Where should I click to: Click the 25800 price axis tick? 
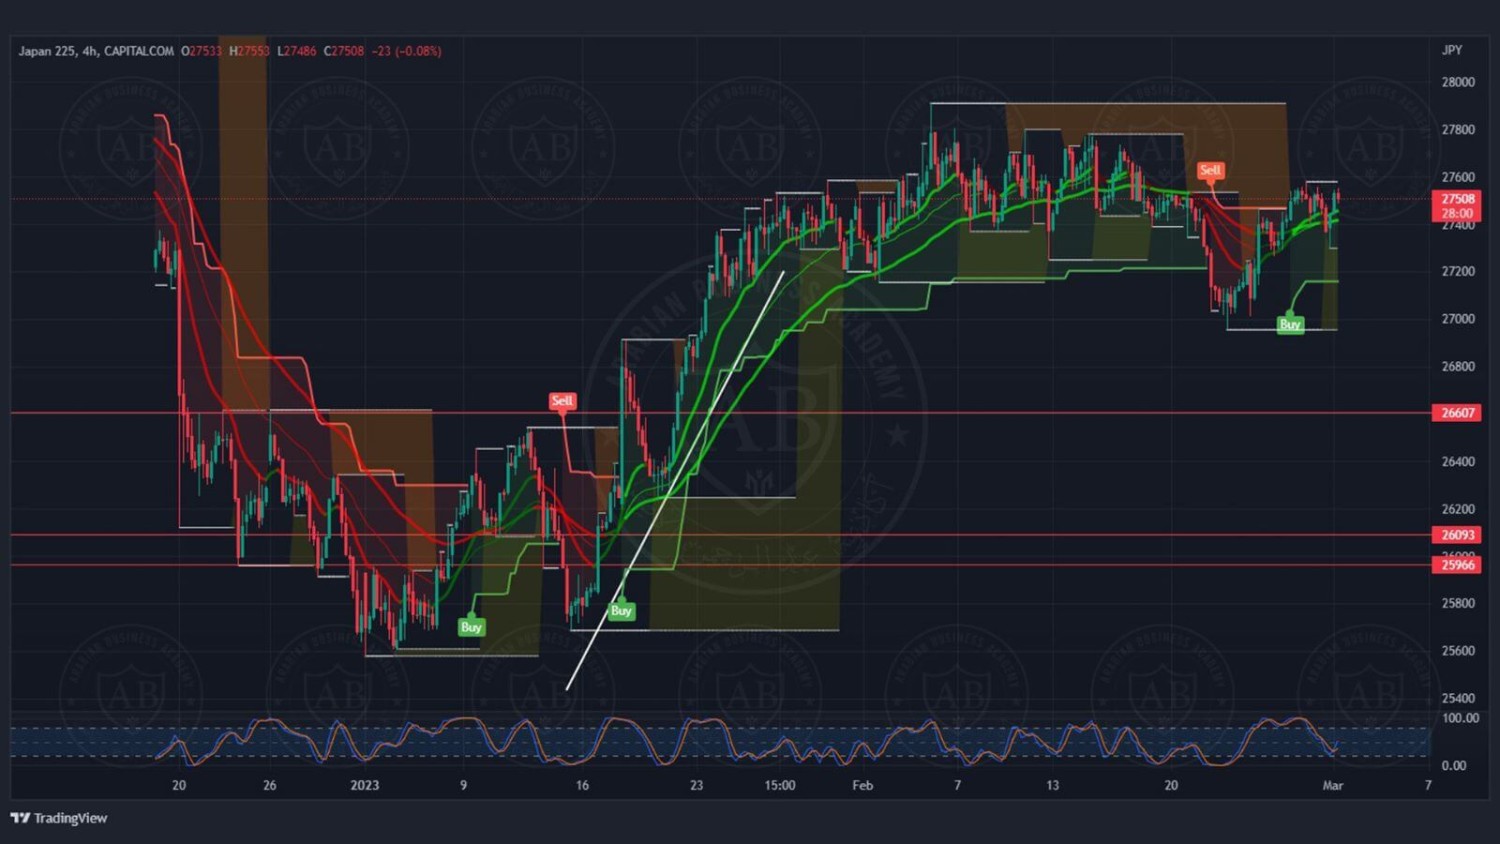pos(1458,603)
